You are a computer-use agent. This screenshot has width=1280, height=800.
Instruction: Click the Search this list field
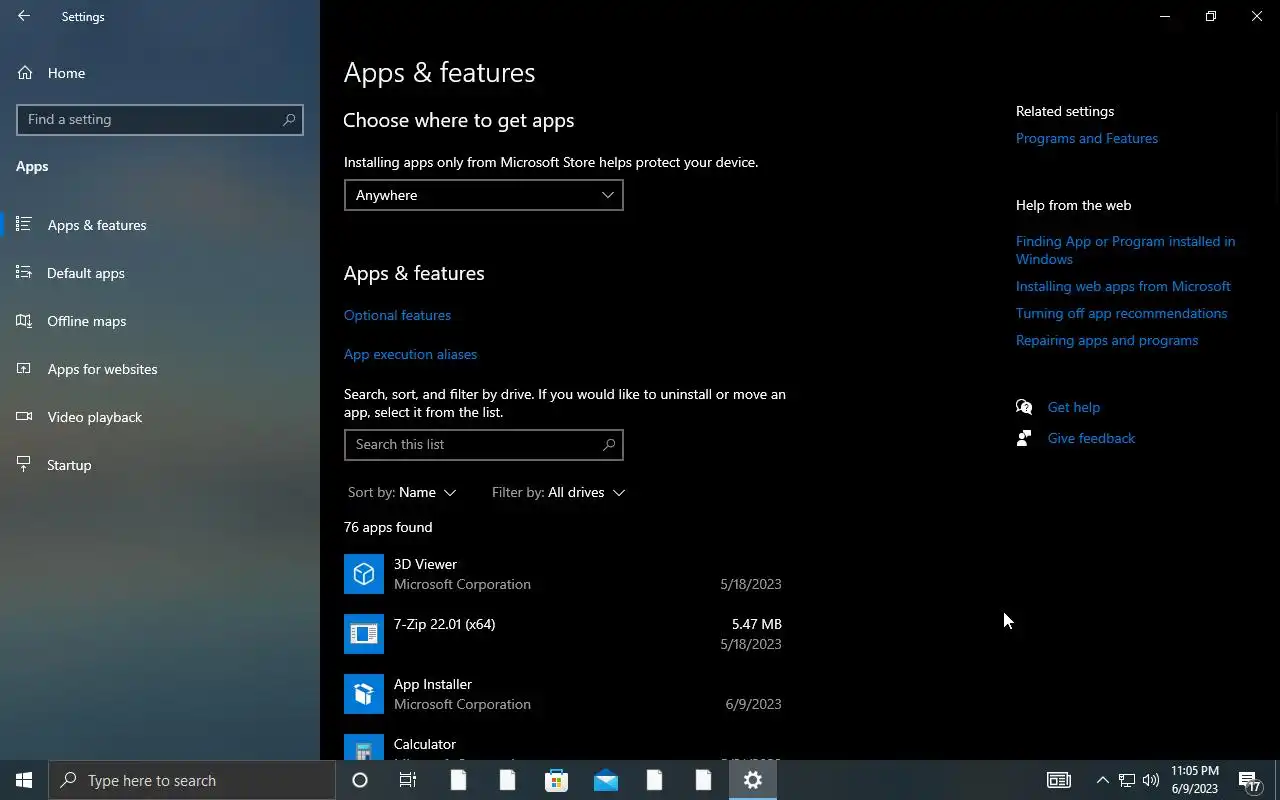click(484, 444)
